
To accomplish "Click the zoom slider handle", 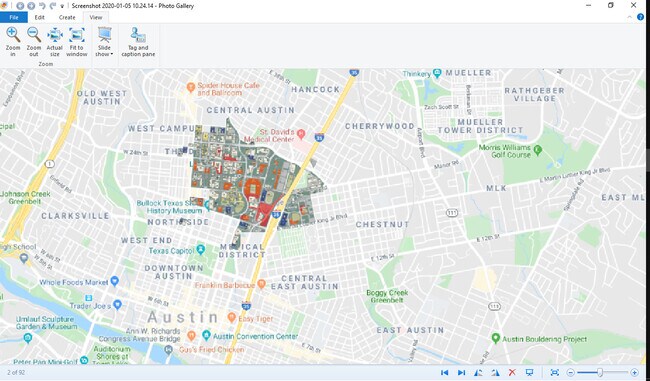I will 599,373.
